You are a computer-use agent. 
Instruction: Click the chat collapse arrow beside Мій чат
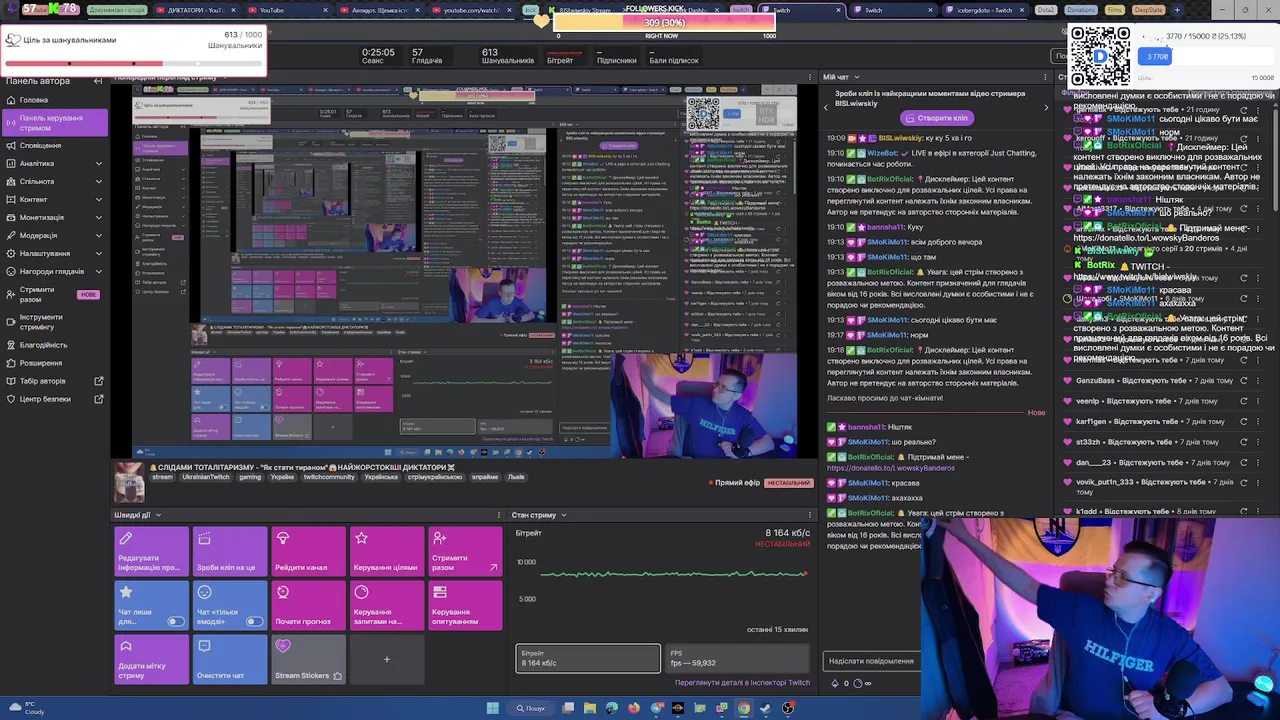pos(856,77)
